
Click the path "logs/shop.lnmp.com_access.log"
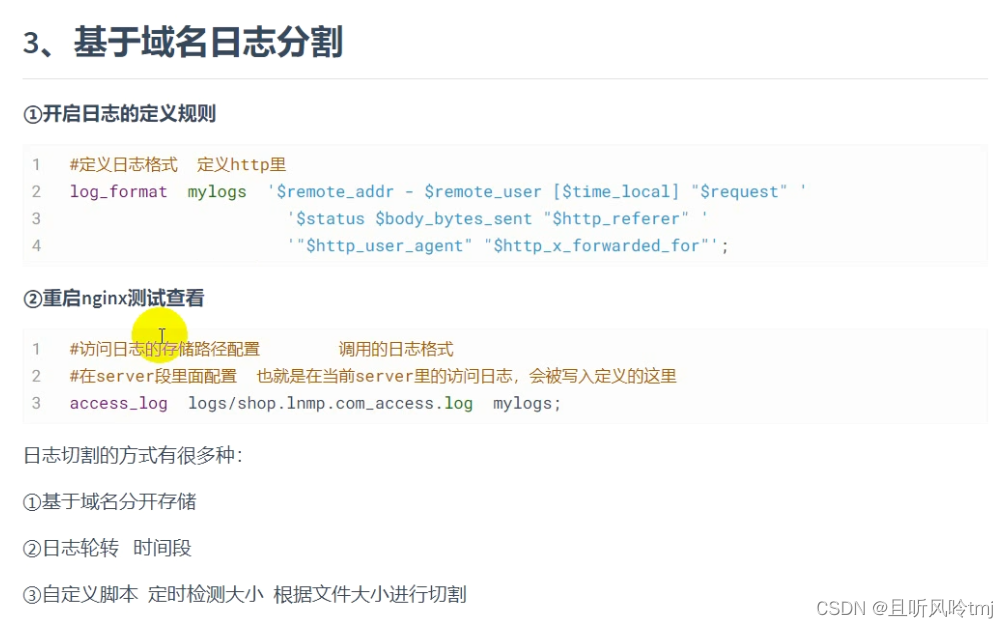tap(330, 403)
